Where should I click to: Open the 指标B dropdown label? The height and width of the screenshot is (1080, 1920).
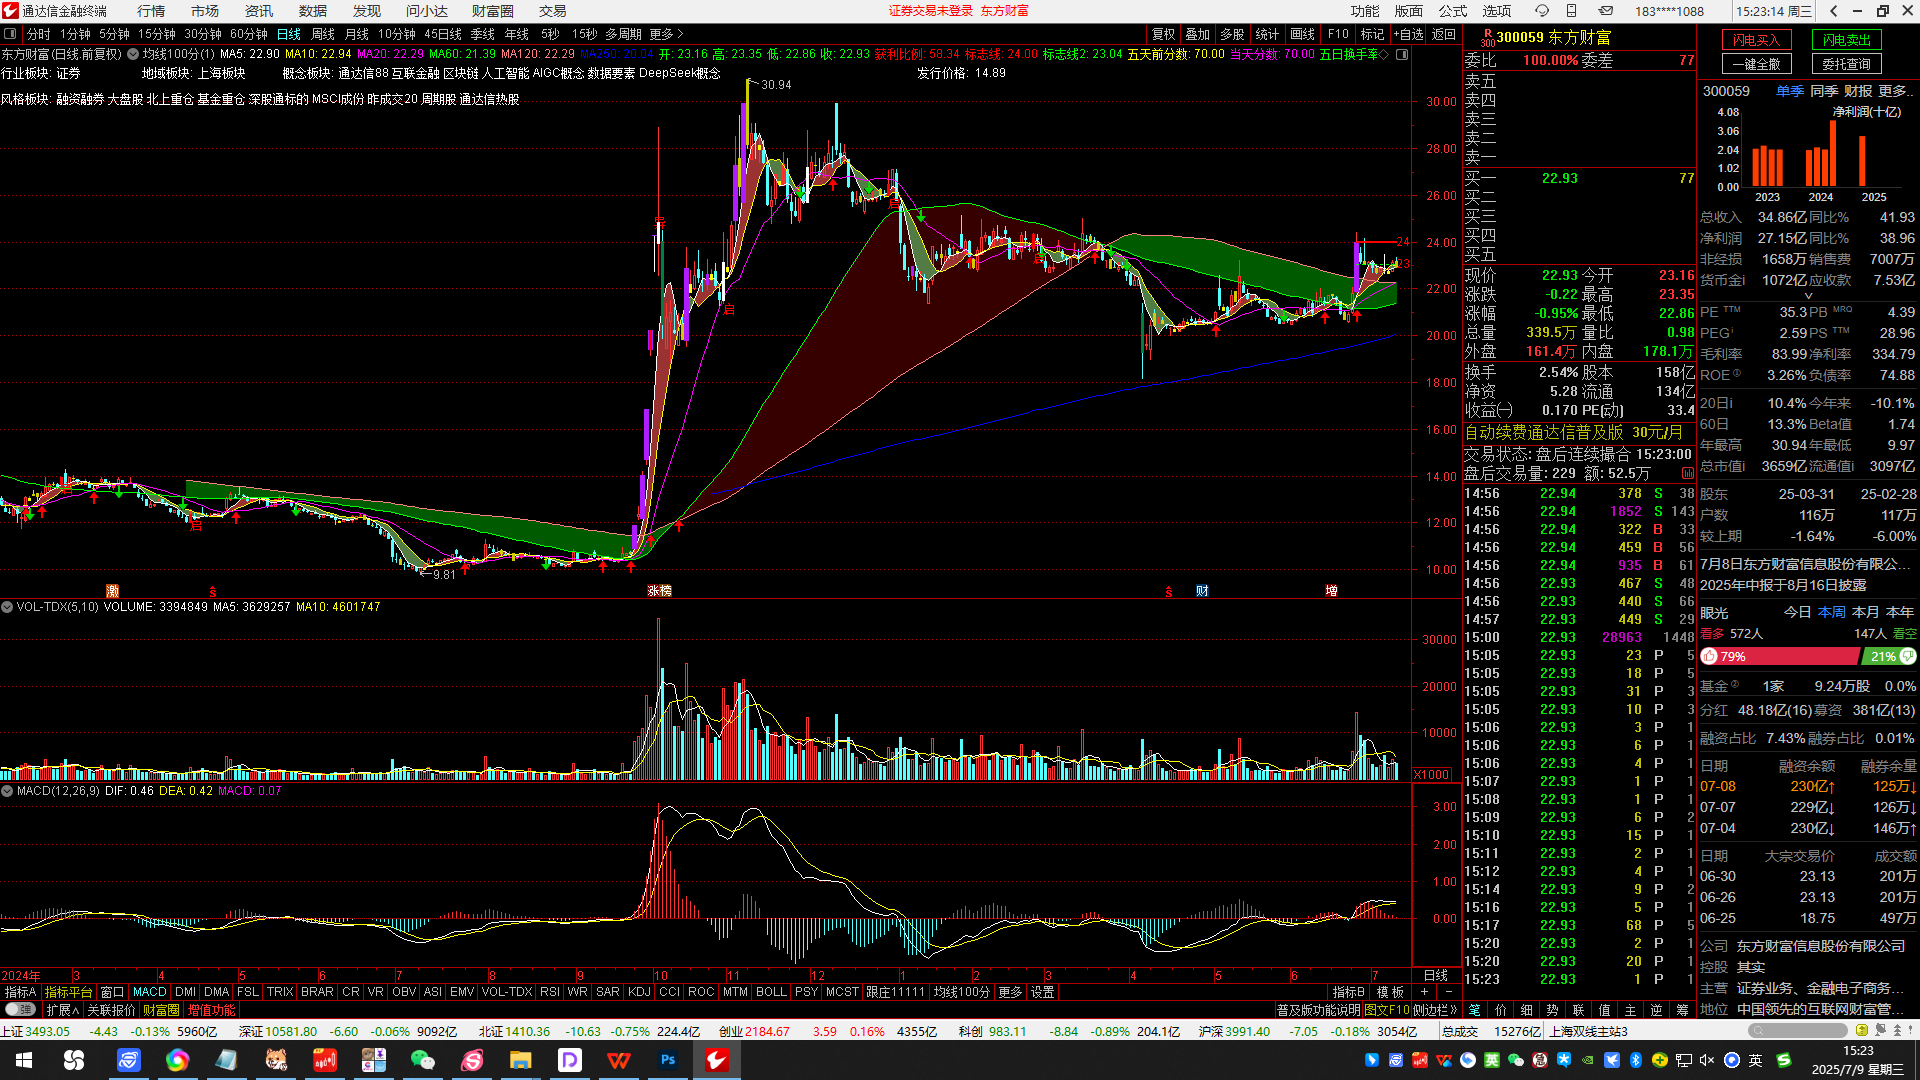[1349, 992]
